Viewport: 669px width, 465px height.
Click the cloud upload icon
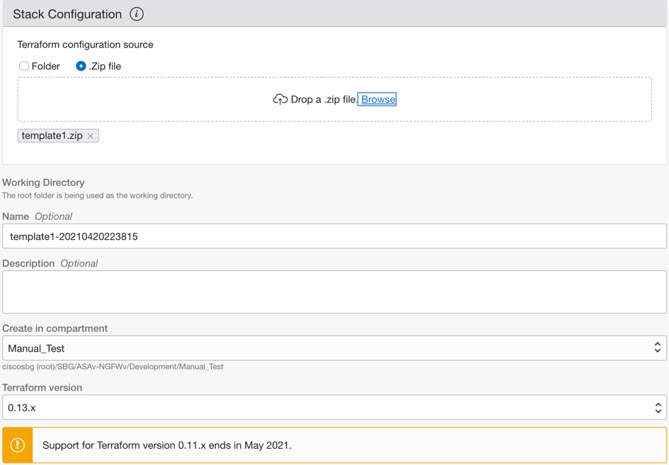pyautogui.click(x=280, y=99)
